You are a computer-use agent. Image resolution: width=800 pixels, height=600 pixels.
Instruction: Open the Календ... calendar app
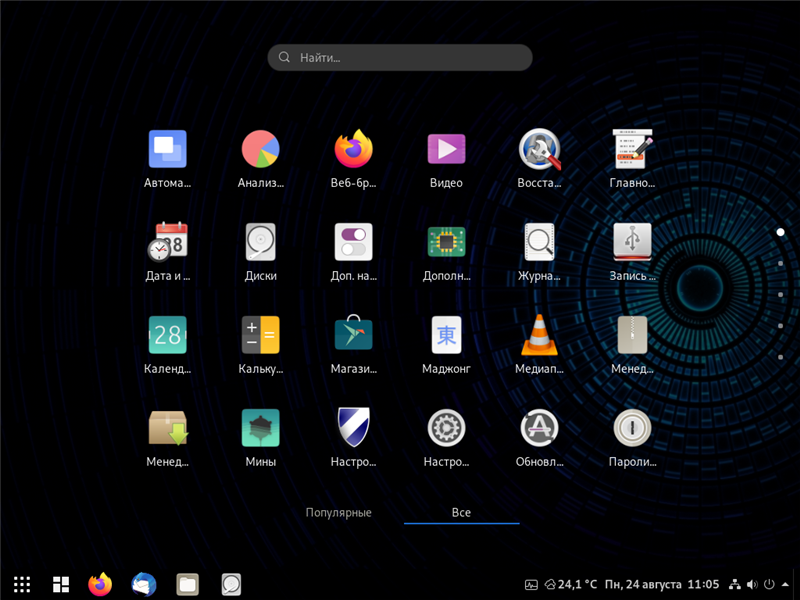pyautogui.click(x=167, y=344)
